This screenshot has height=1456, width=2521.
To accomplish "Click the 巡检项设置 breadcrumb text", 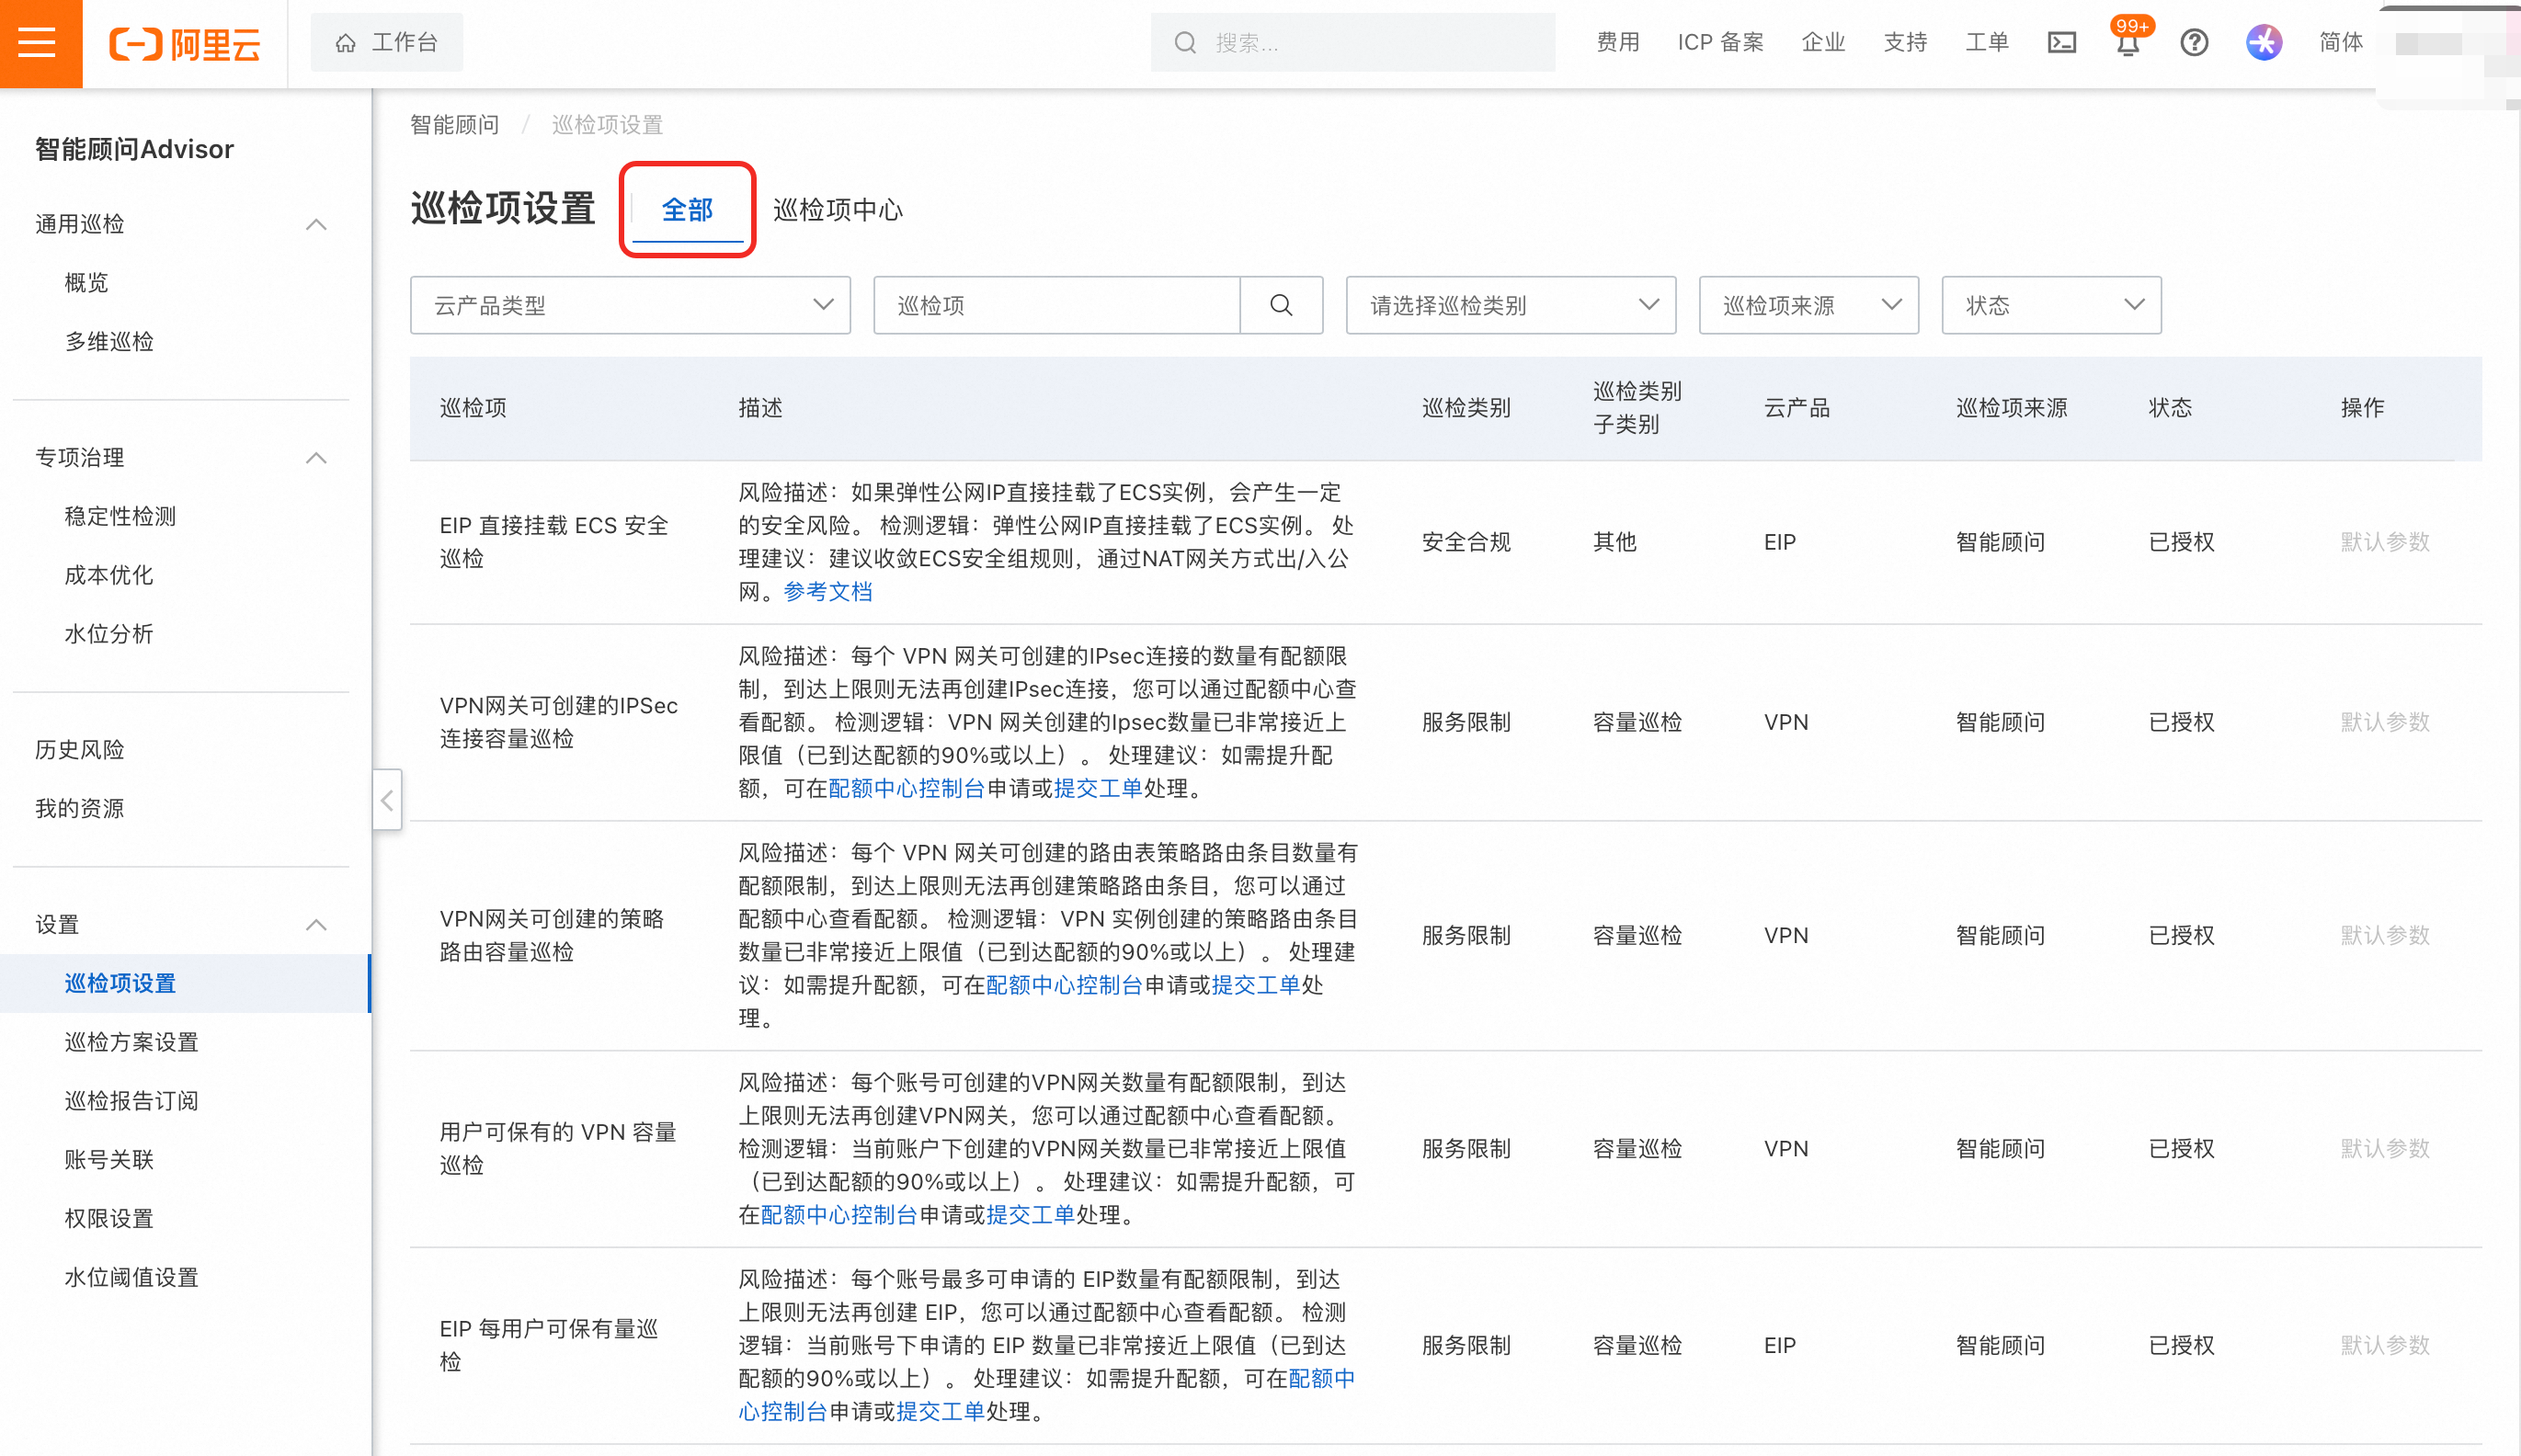I will (607, 125).
